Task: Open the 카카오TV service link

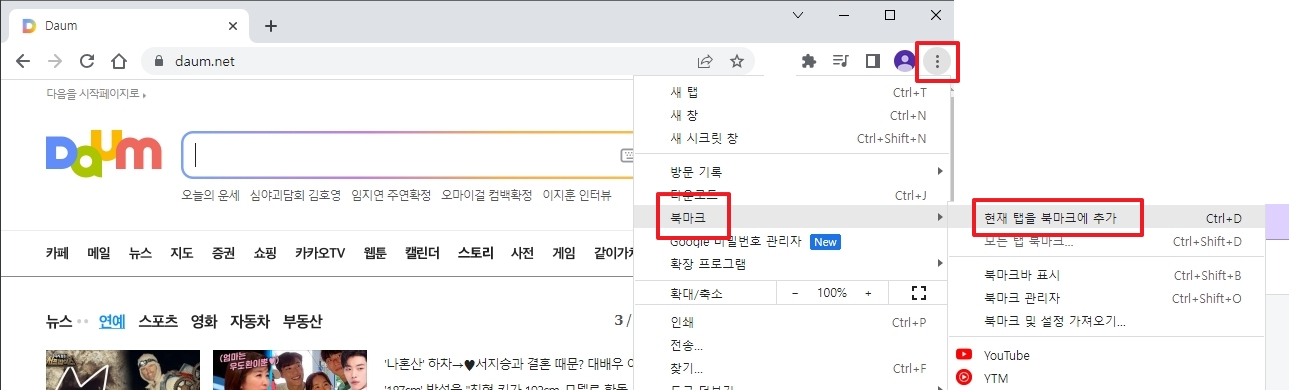Action: tap(320, 253)
